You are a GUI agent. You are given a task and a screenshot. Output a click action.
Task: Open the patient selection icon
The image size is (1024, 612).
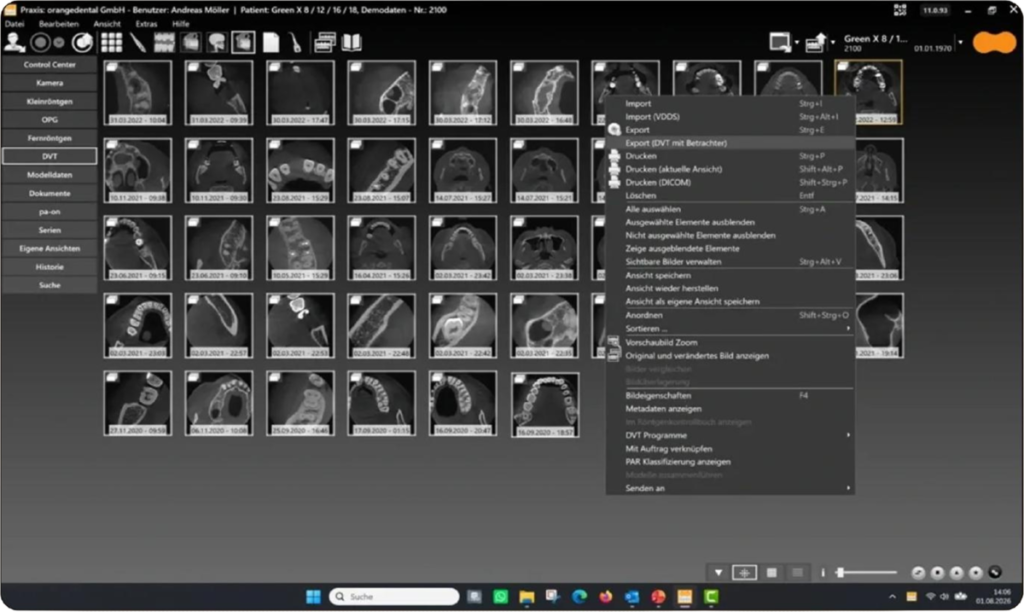pyautogui.click(x=14, y=42)
